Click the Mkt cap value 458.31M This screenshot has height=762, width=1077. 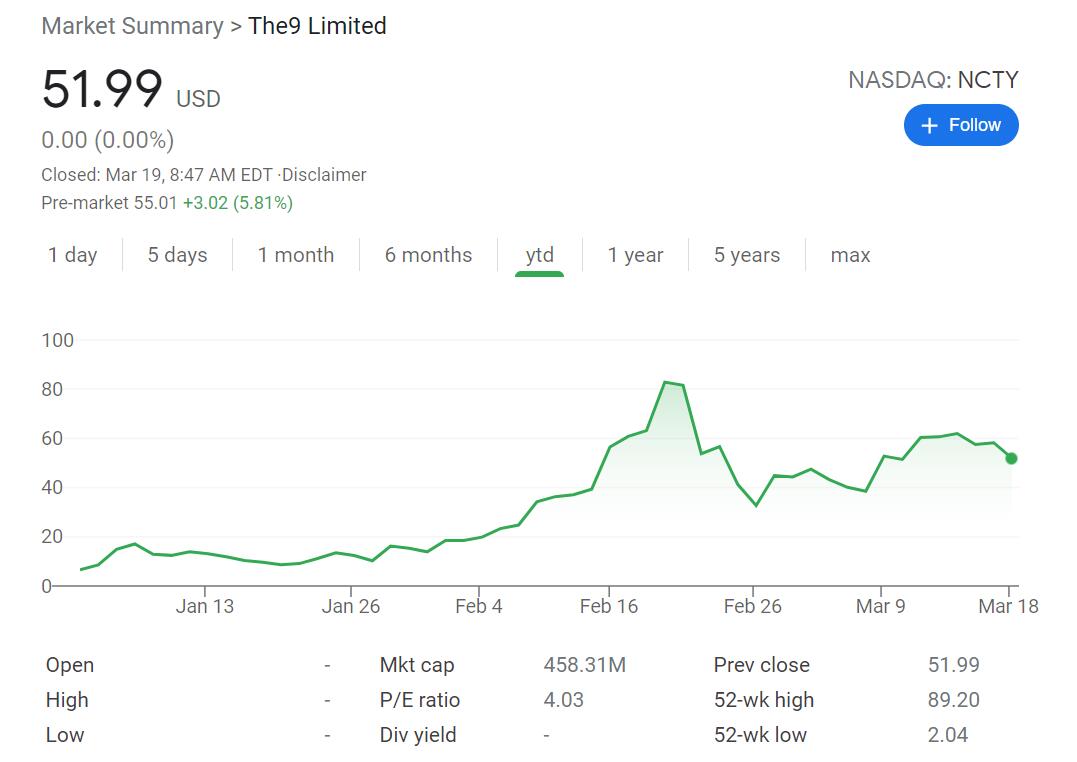(x=584, y=665)
